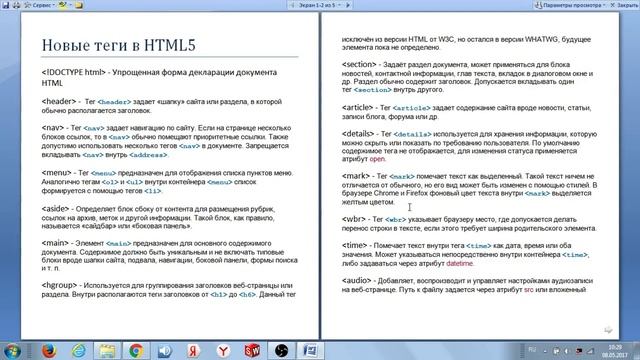
Task: Click the <article> bold tag heading
Action: [358, 107]
